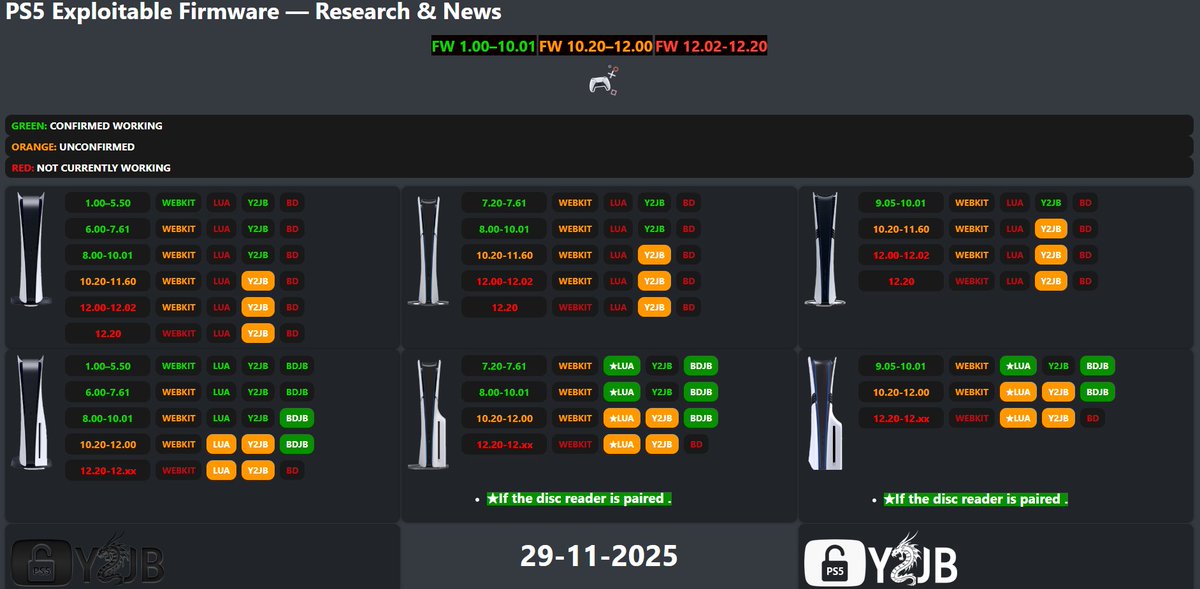Click the date "29-11-2025"
Screen dimensions: 1200x589
(x=599, y=555)
